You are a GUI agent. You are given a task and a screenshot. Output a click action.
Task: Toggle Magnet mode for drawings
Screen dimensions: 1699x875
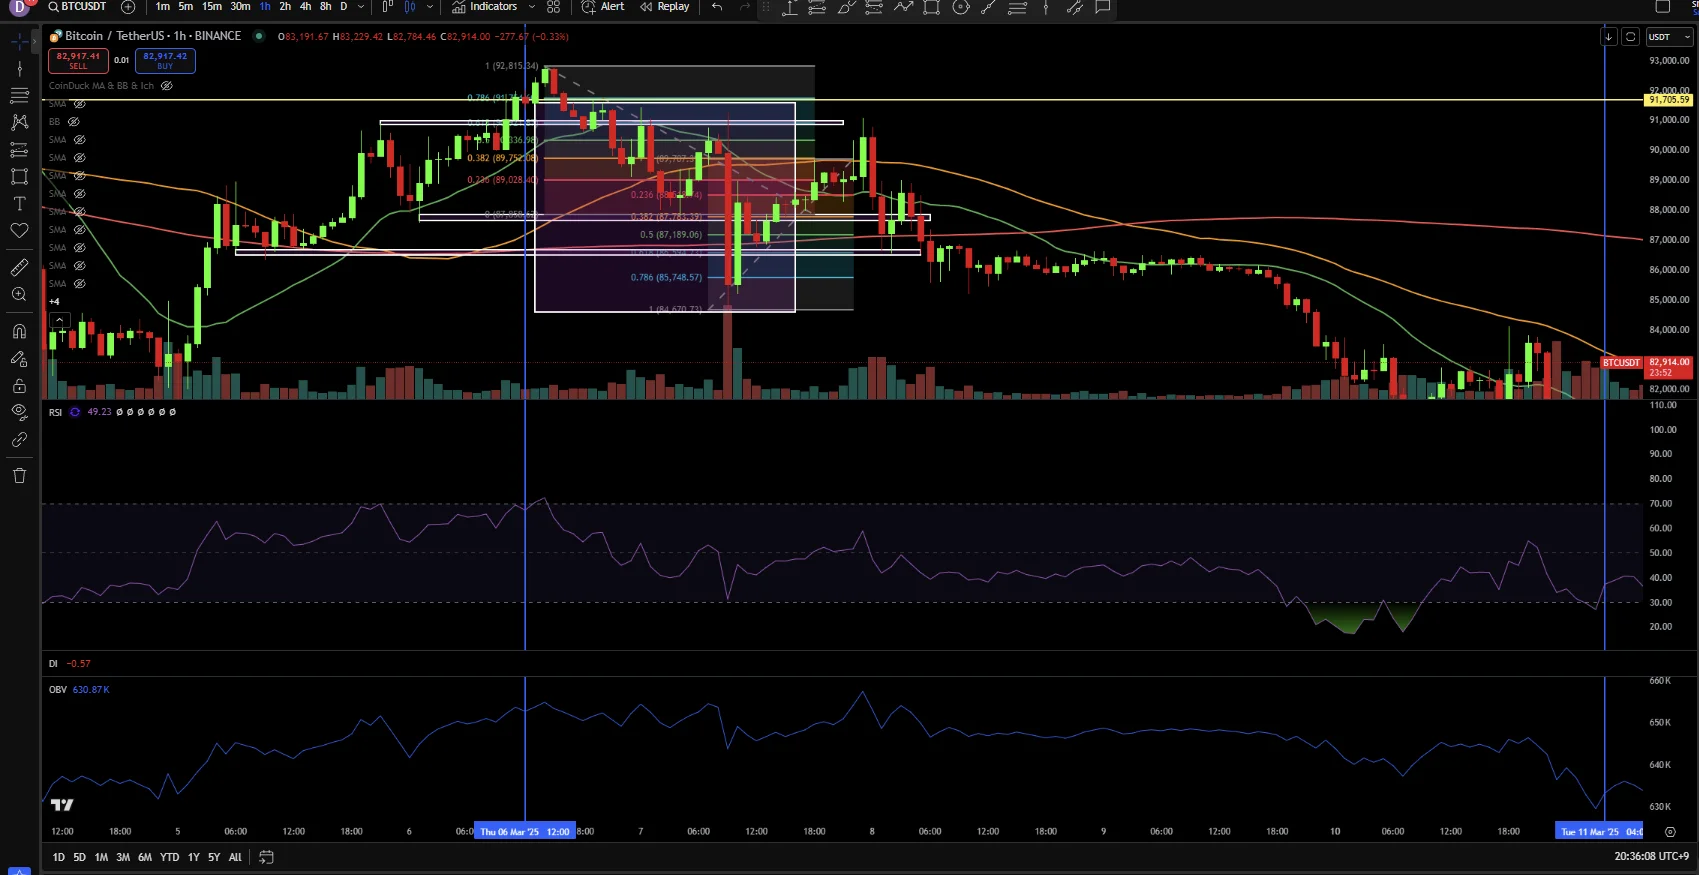(19, 331)
